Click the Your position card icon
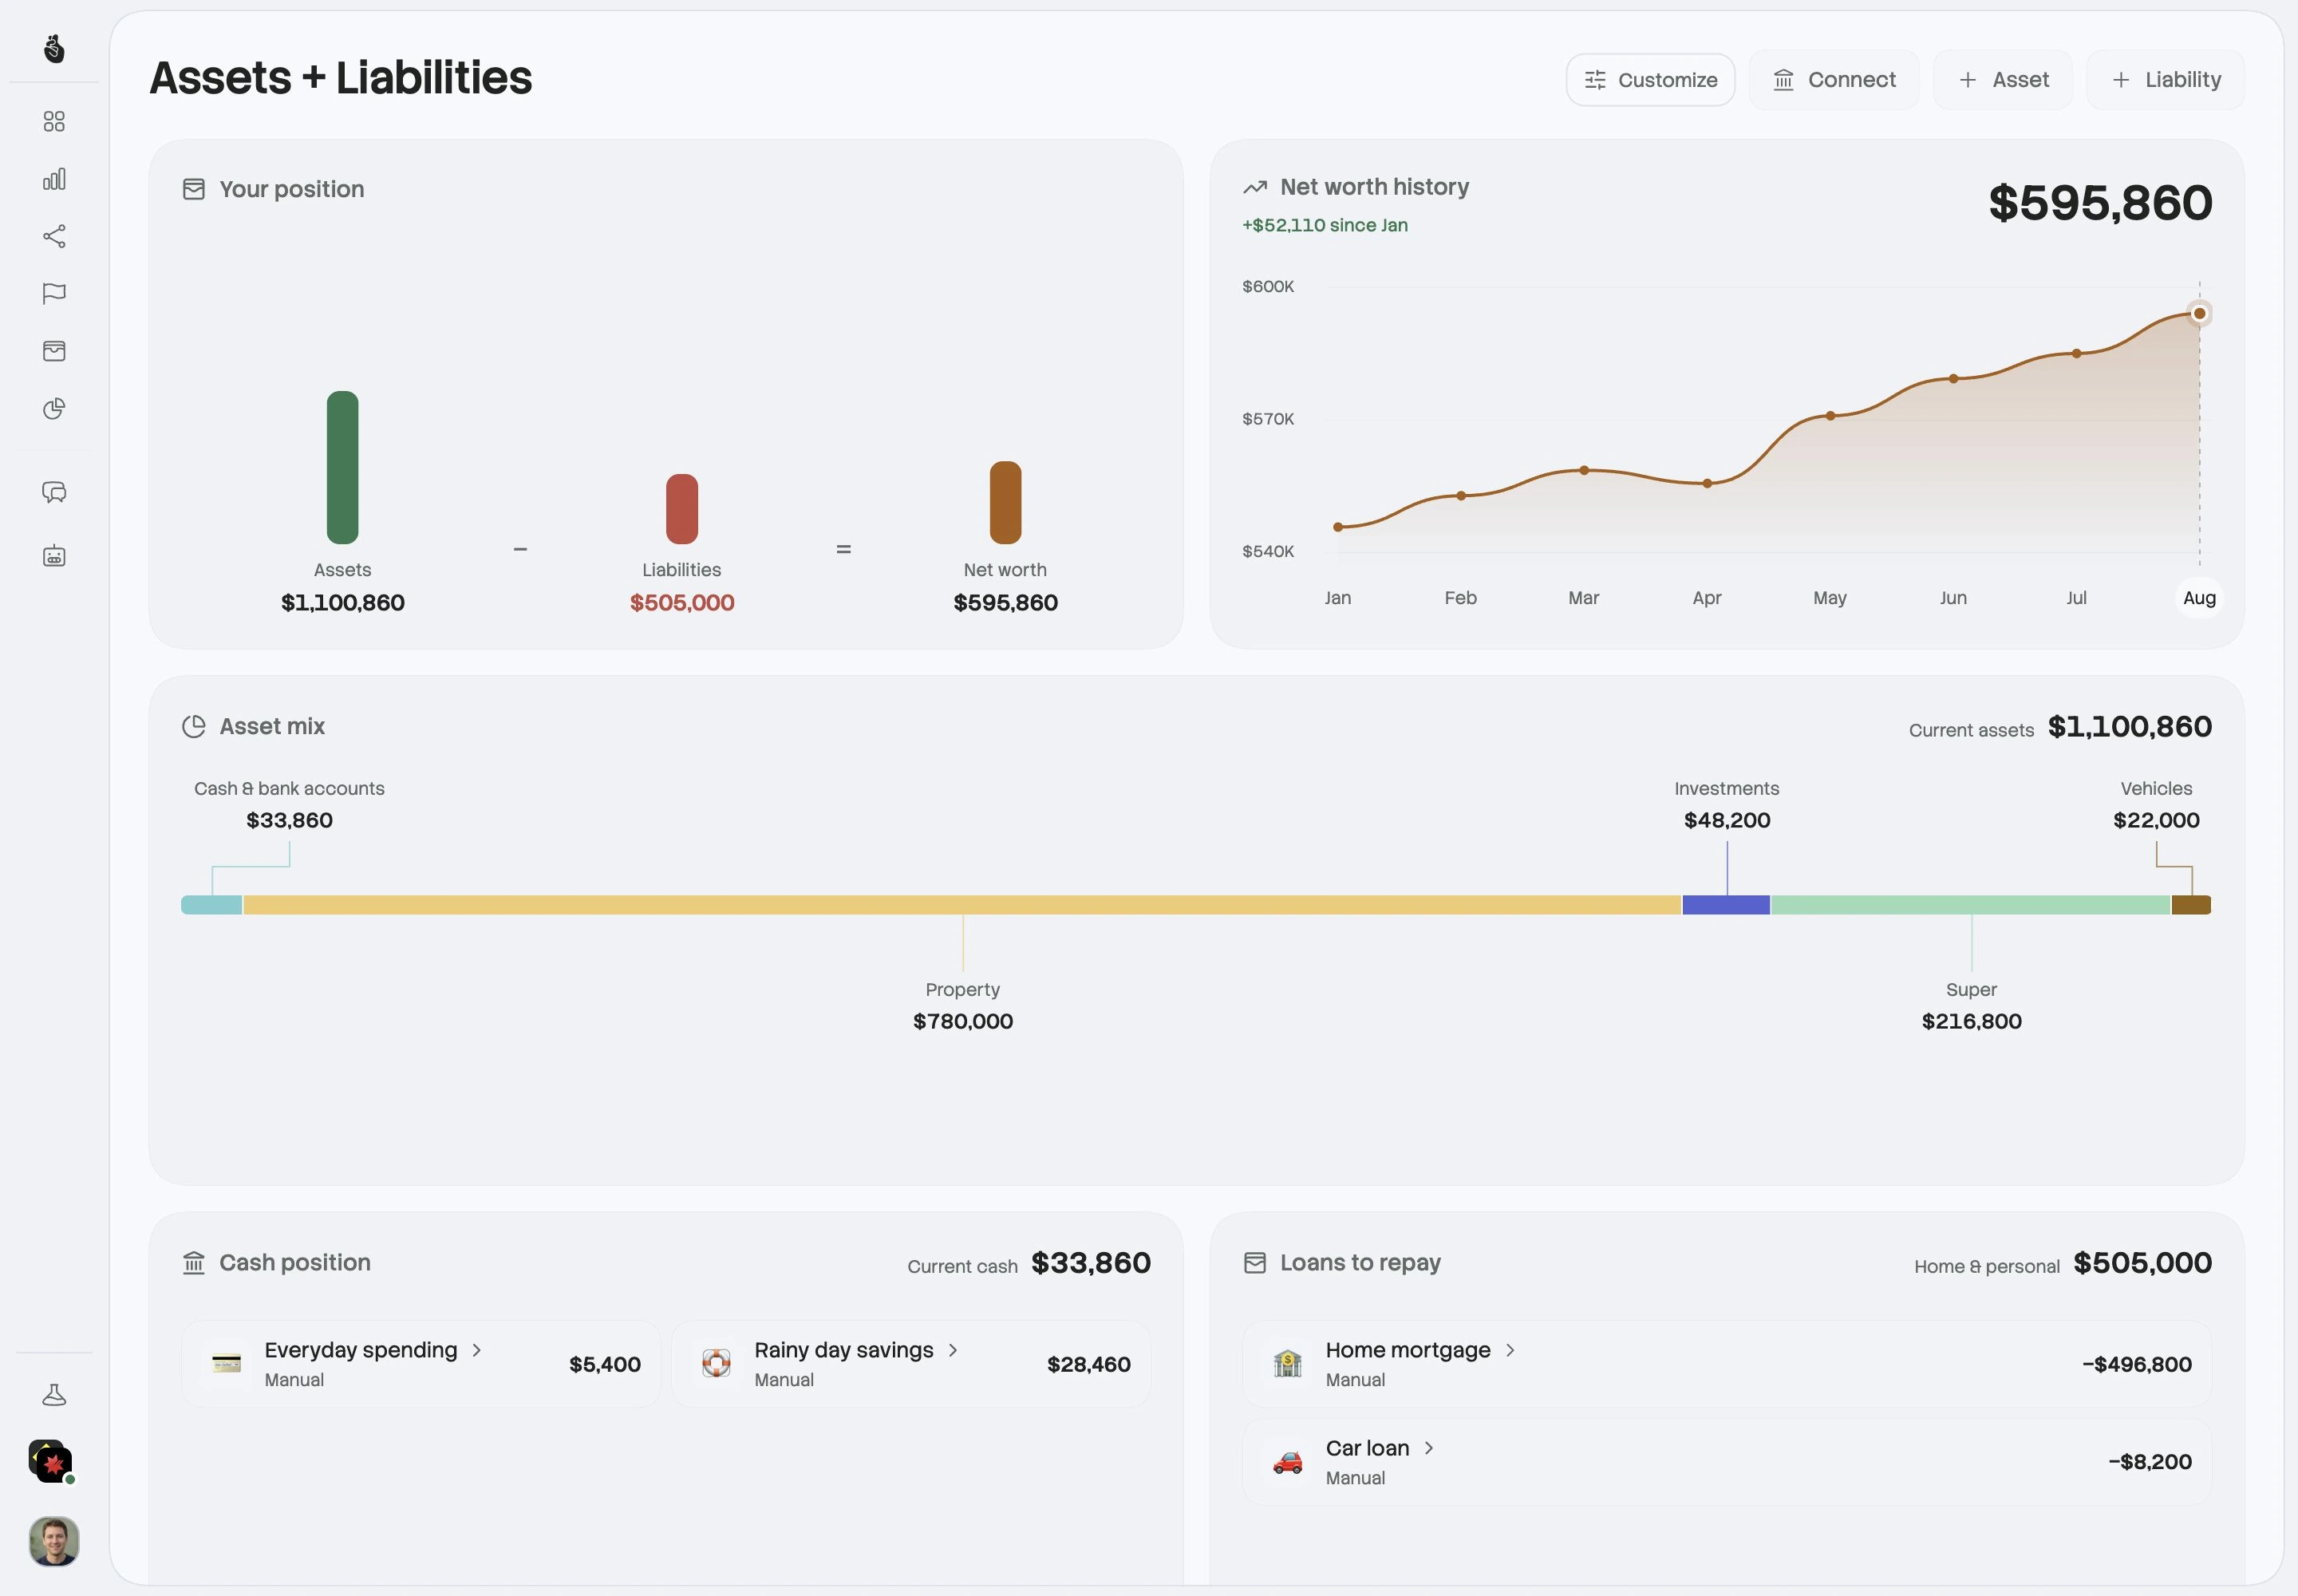This screenshot has height=1596, width=2298. click(x=194, y=189)
